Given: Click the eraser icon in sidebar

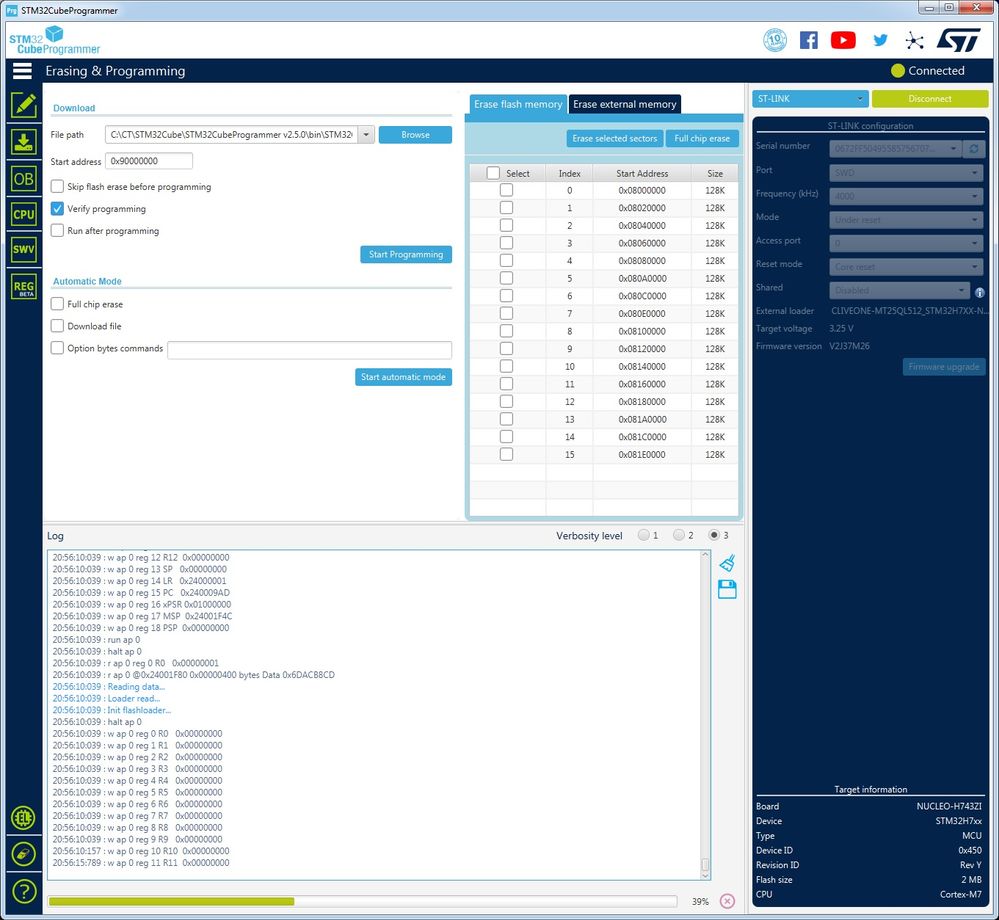Looking at the screenshot, I should pos(24,854).
